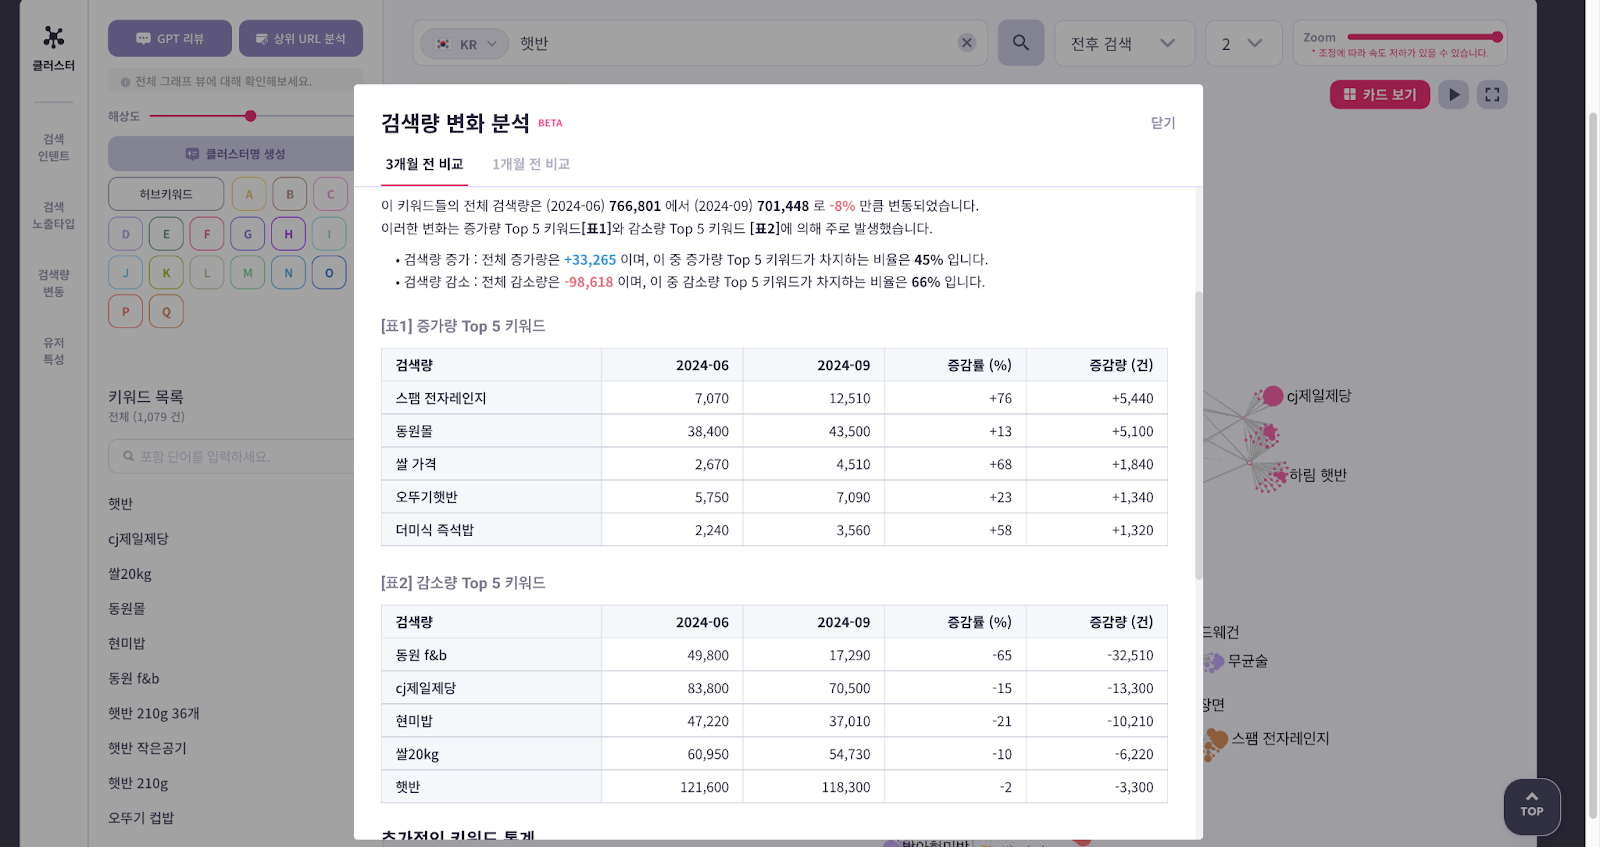
Task: Toggle cluster E chip
Action: pos(166,233)
